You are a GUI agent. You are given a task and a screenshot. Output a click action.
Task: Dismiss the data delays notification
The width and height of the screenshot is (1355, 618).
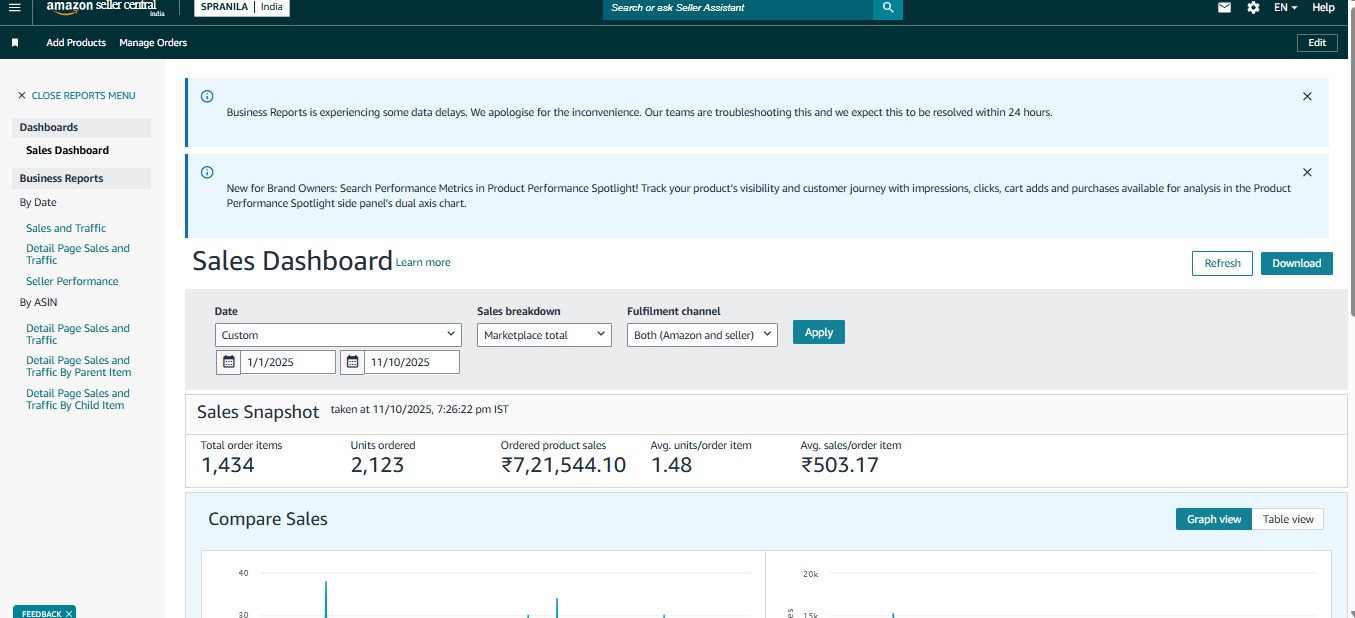(1307, 96)
